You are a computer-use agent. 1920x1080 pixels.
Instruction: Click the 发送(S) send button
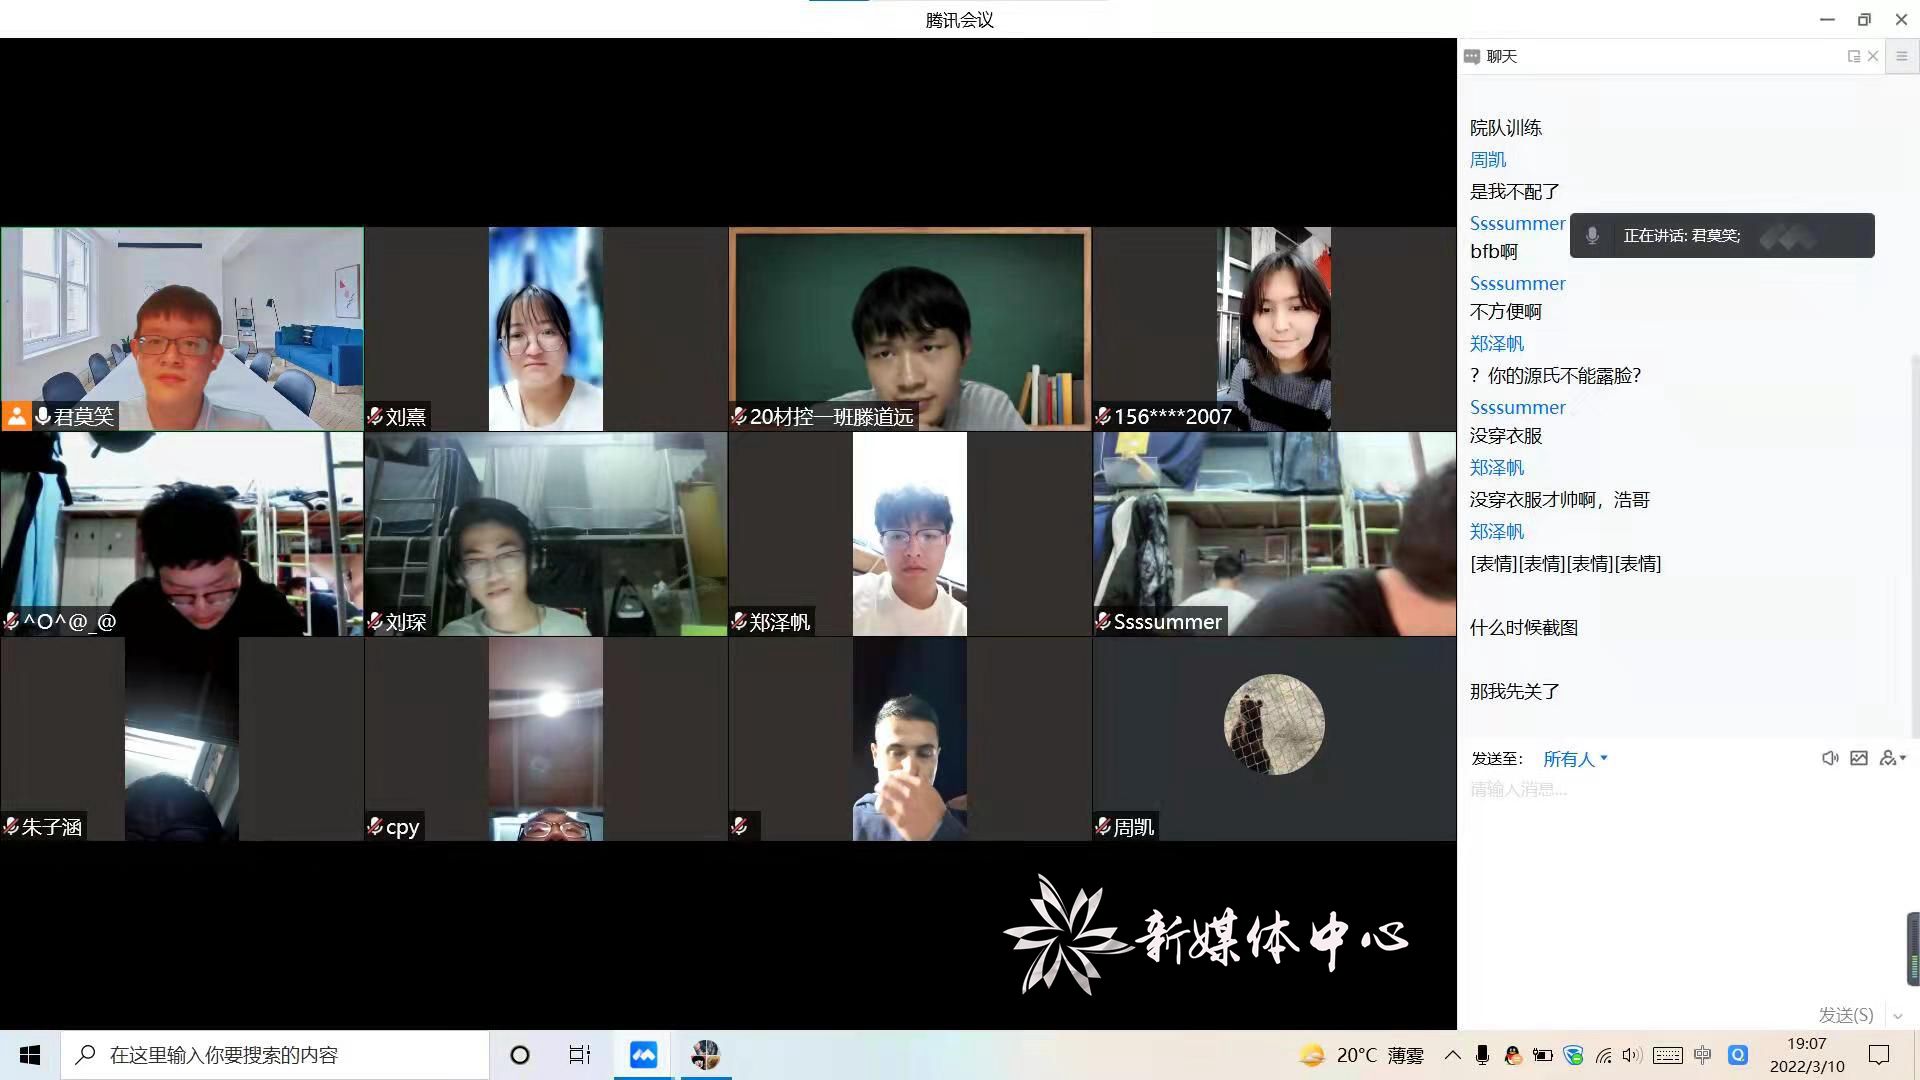tap(1845, 1015)
